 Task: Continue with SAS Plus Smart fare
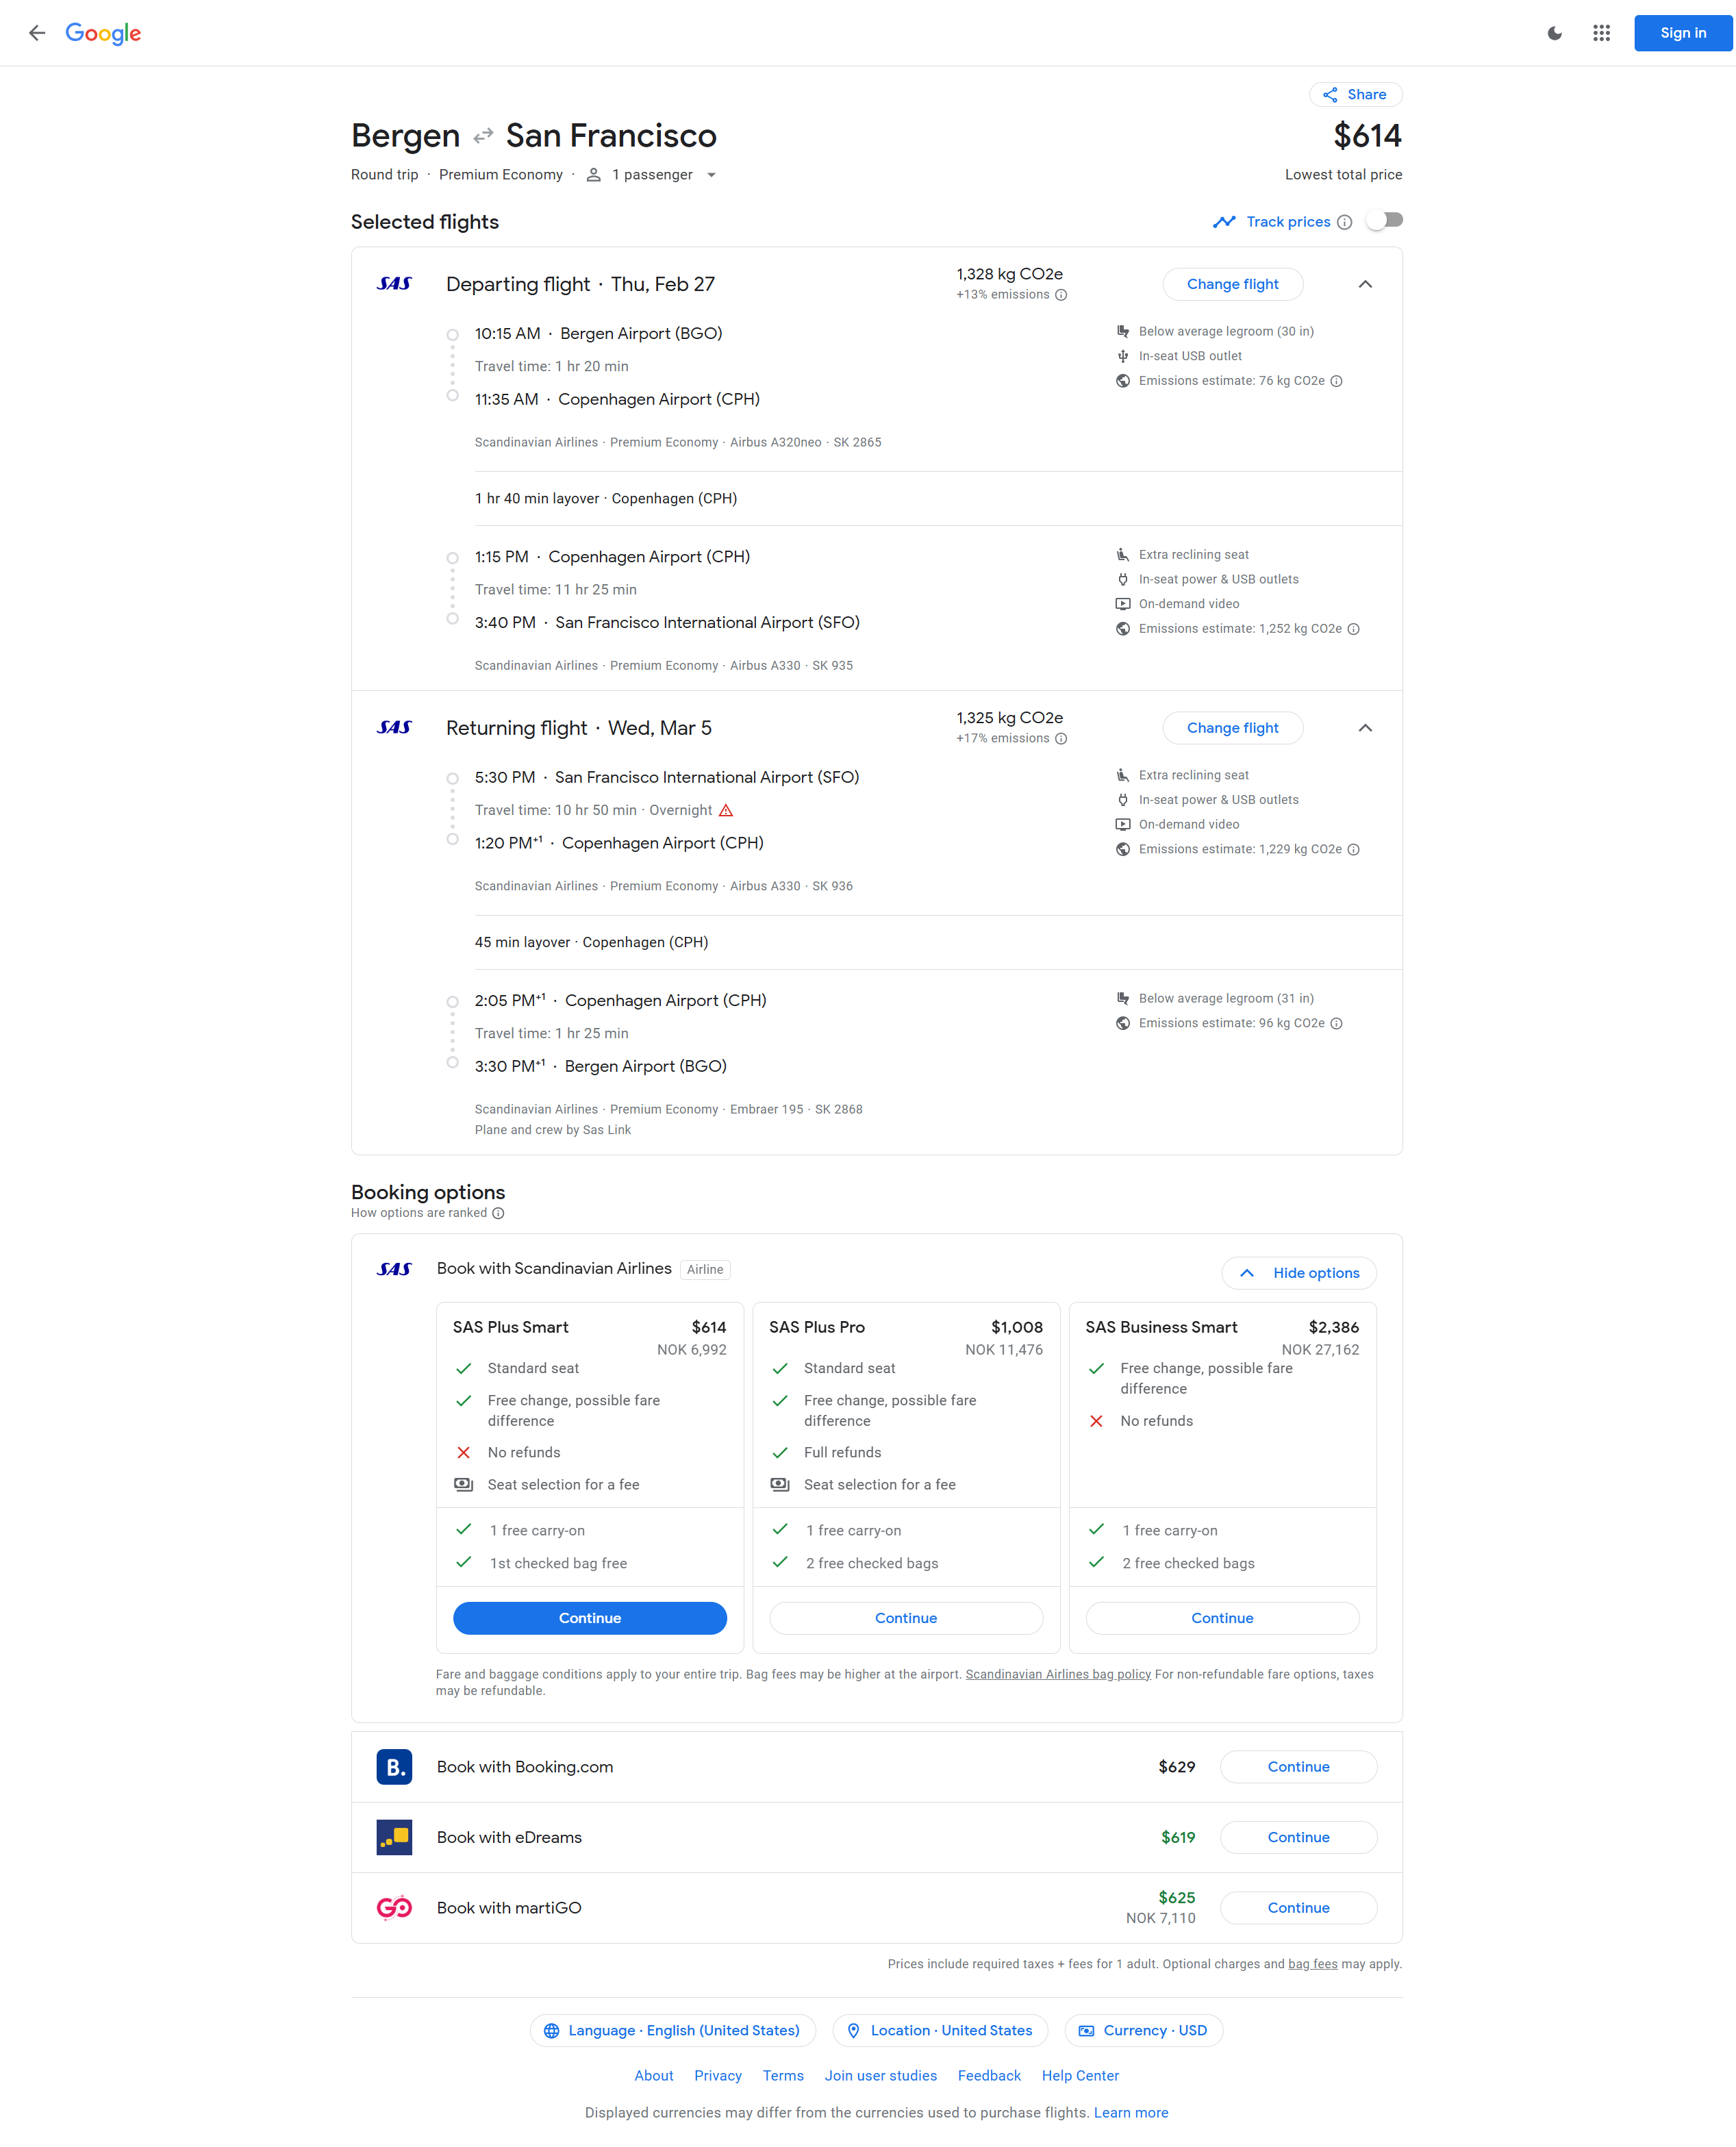(589, 1618)
